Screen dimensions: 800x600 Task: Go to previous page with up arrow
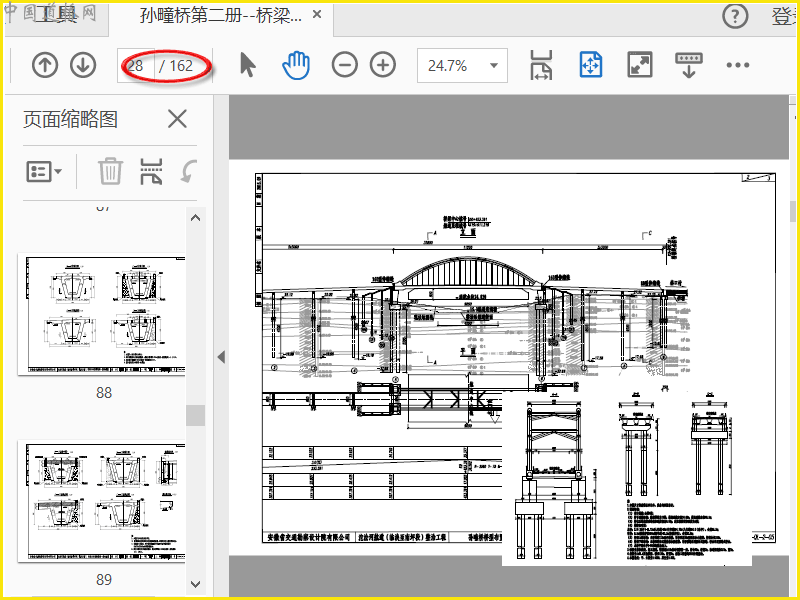coord(45,66)
